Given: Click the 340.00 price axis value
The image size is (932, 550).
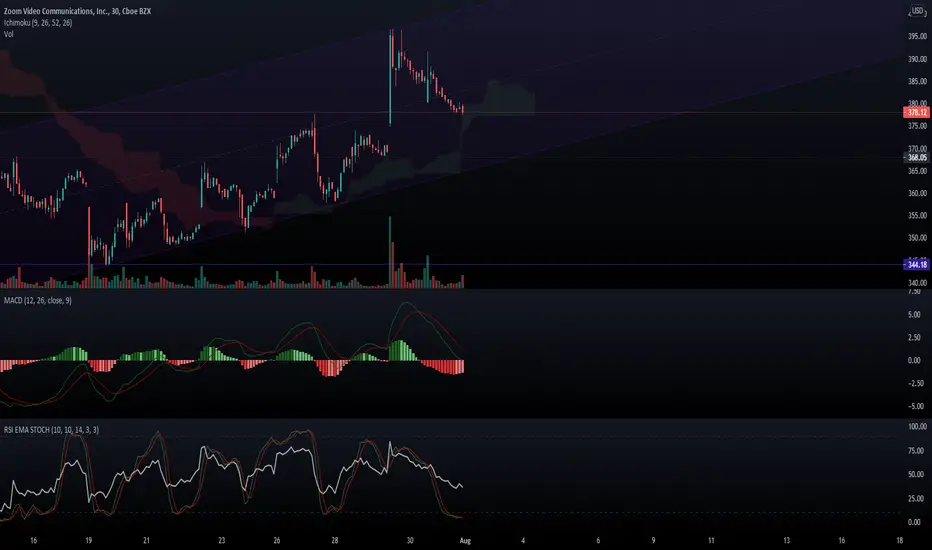Looking at the screenshot, I should tap(917, 283).
